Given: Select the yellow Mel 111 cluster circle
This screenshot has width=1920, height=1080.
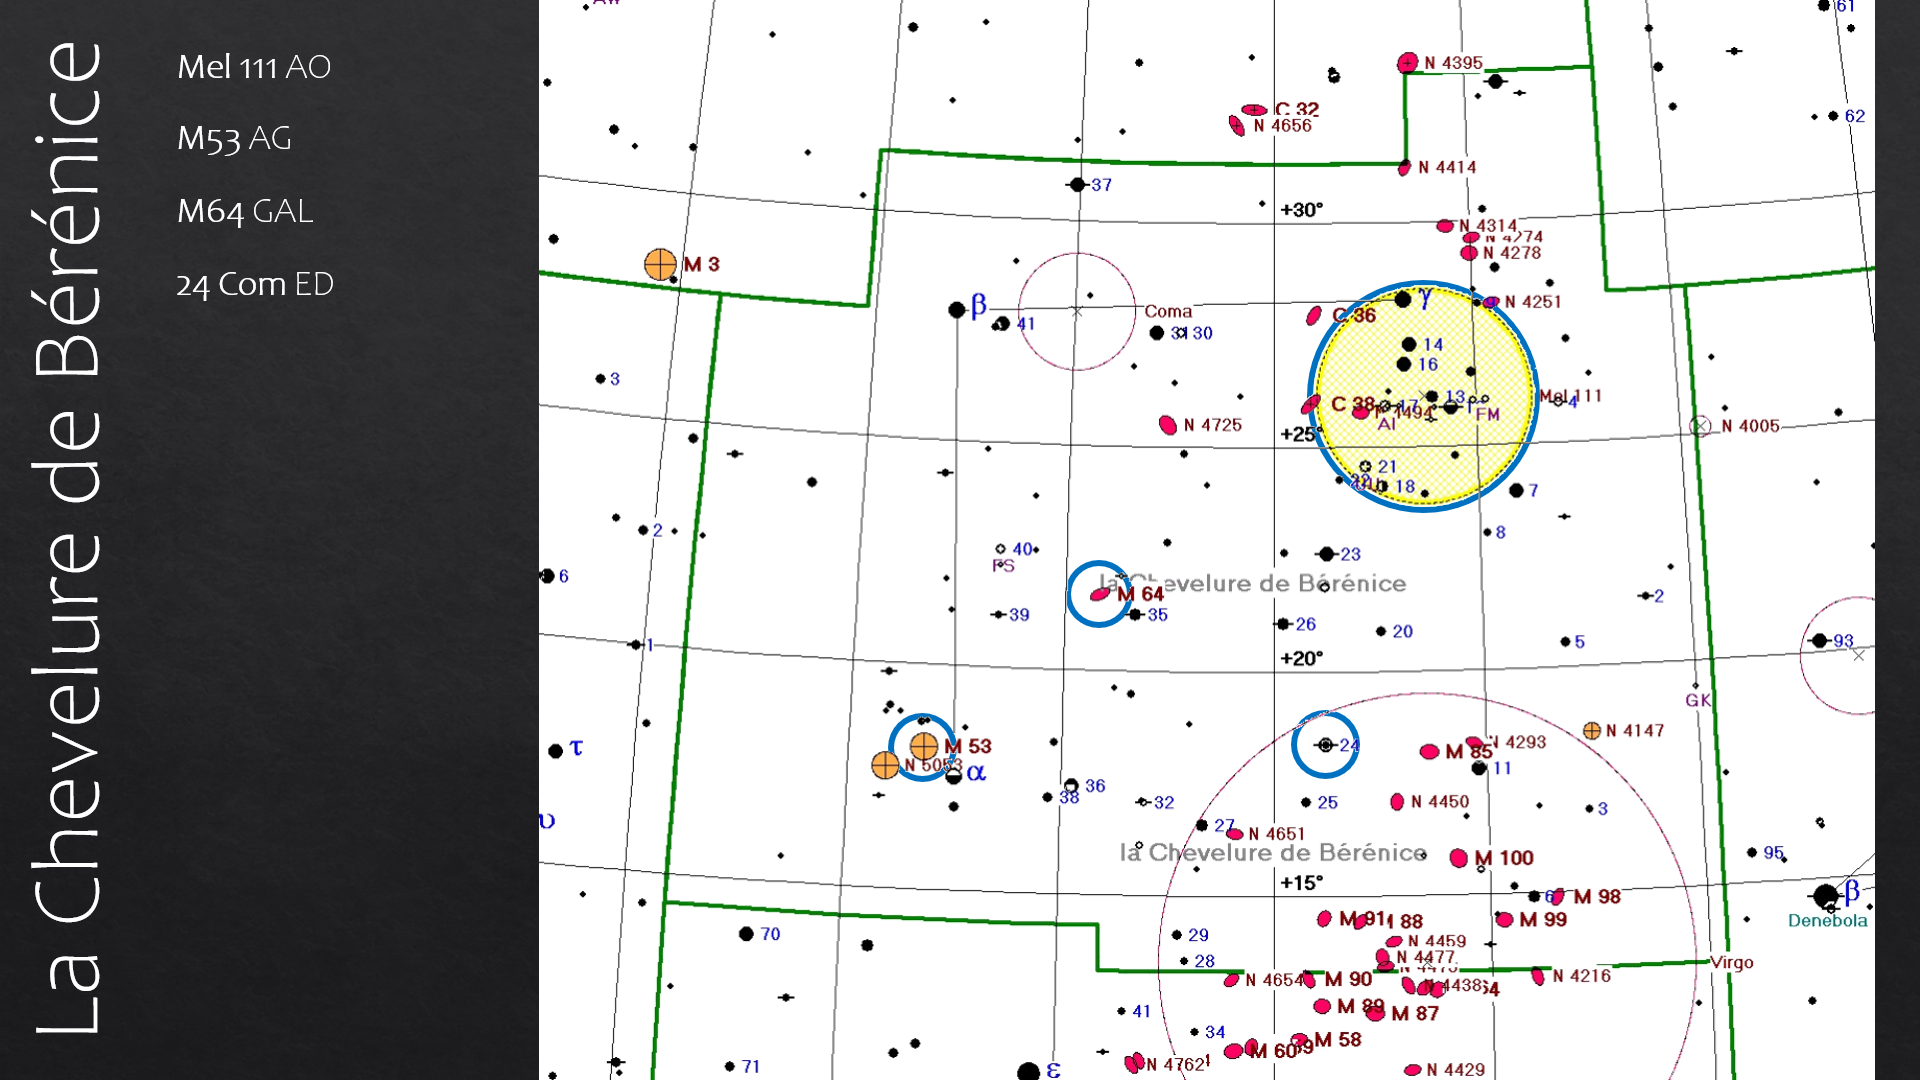Looking at the screenshot, I should 1424,397.
